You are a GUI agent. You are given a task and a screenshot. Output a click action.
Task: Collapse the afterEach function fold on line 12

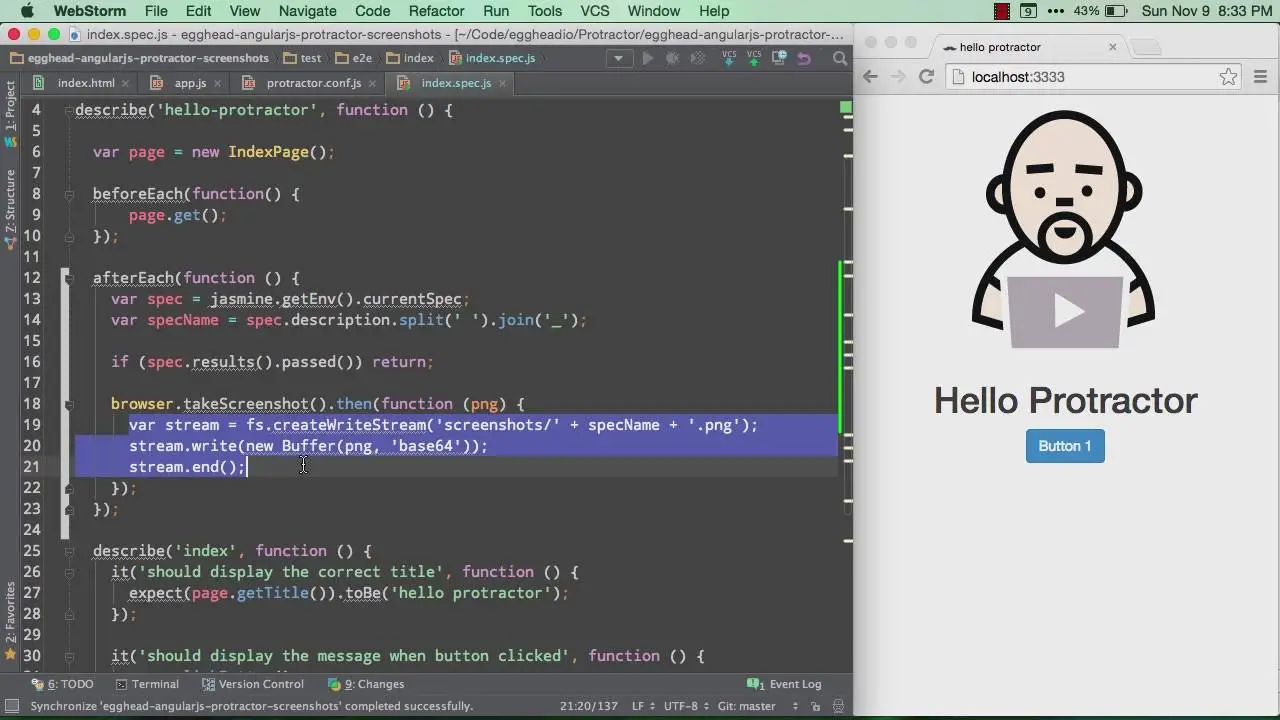(69, 278)
